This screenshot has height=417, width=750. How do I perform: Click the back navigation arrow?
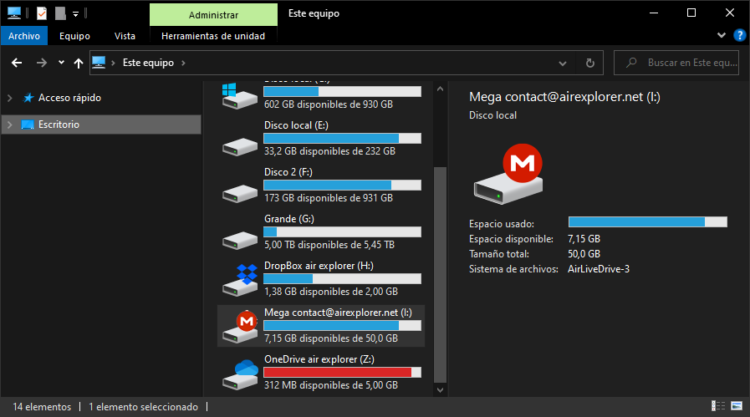pyautogui.click(x=16, y=63)
